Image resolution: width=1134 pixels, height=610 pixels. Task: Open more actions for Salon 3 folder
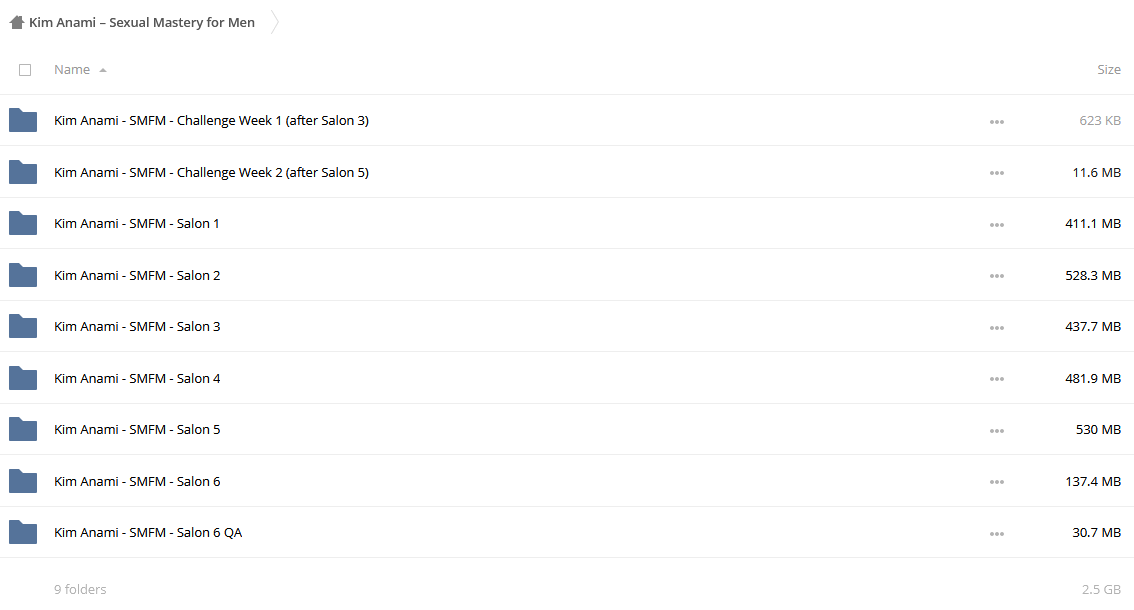click(x=997, y=328)
